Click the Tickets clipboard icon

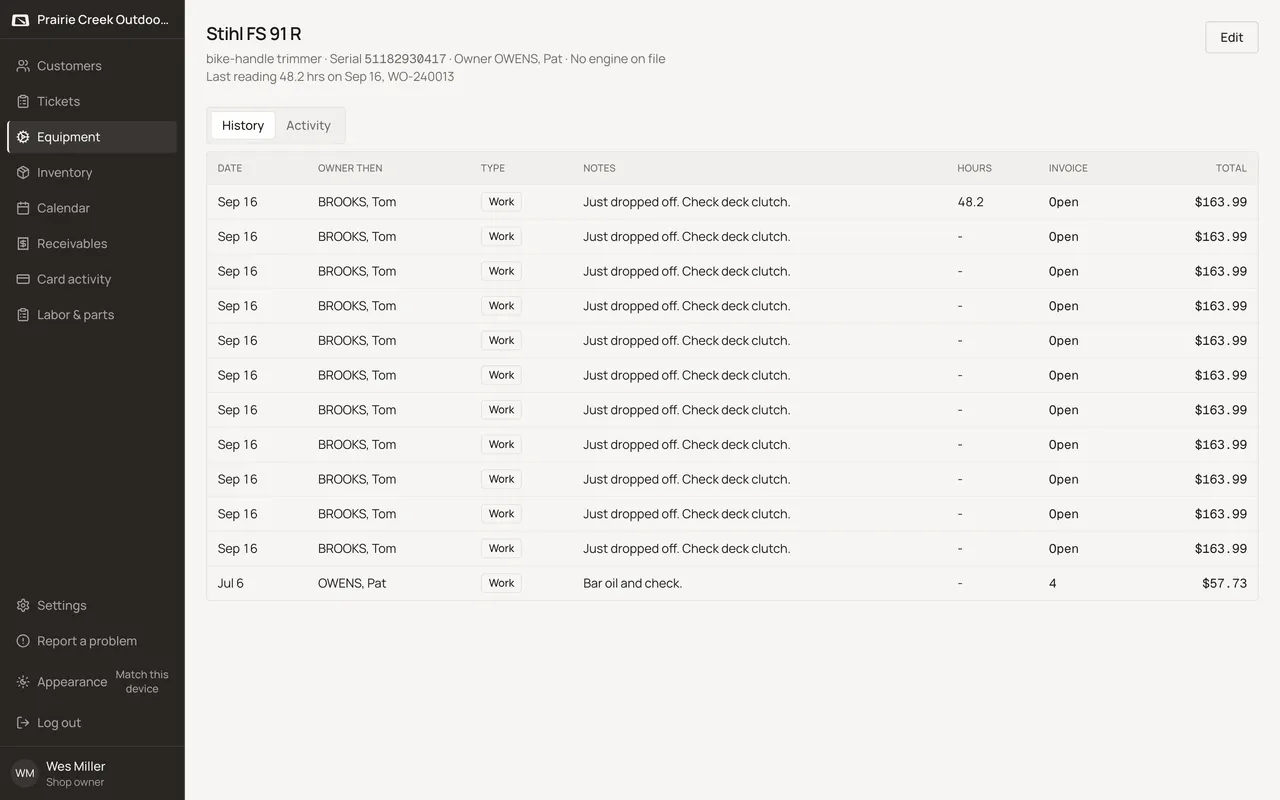(23, 101)
